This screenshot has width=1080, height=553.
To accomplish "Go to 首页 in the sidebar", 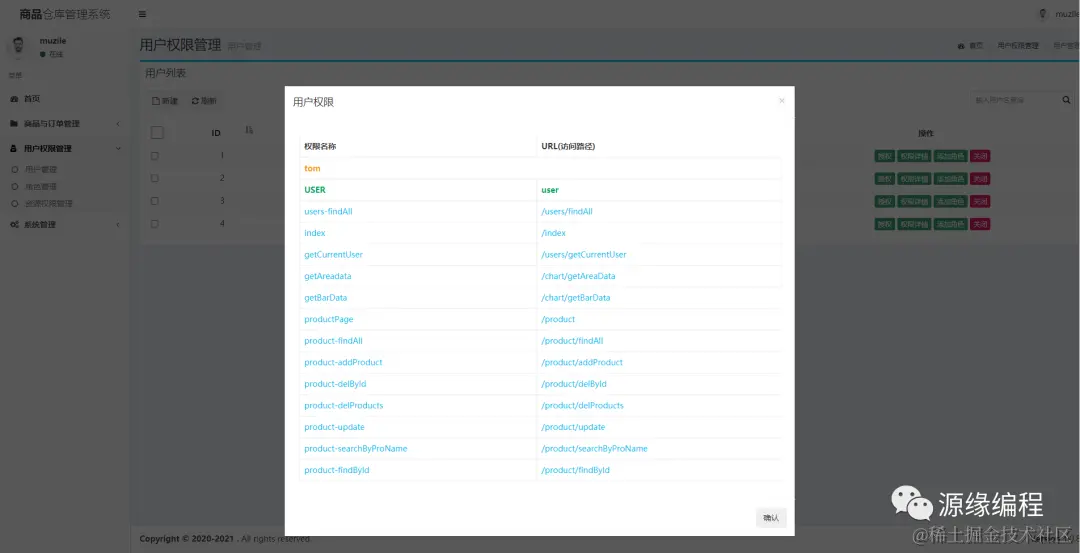I will click(32, 99).
